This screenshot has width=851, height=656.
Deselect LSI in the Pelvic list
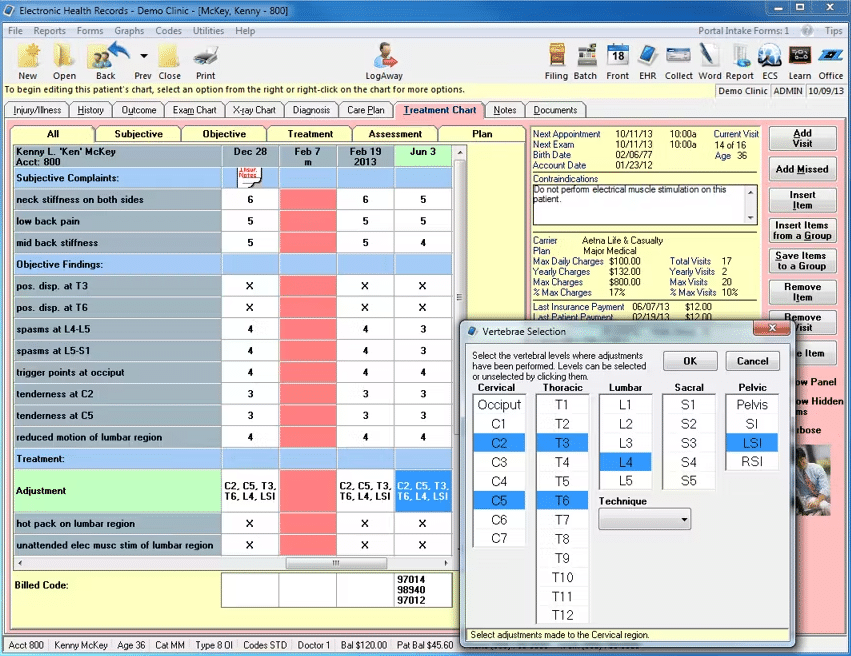[x=752, y=443]
